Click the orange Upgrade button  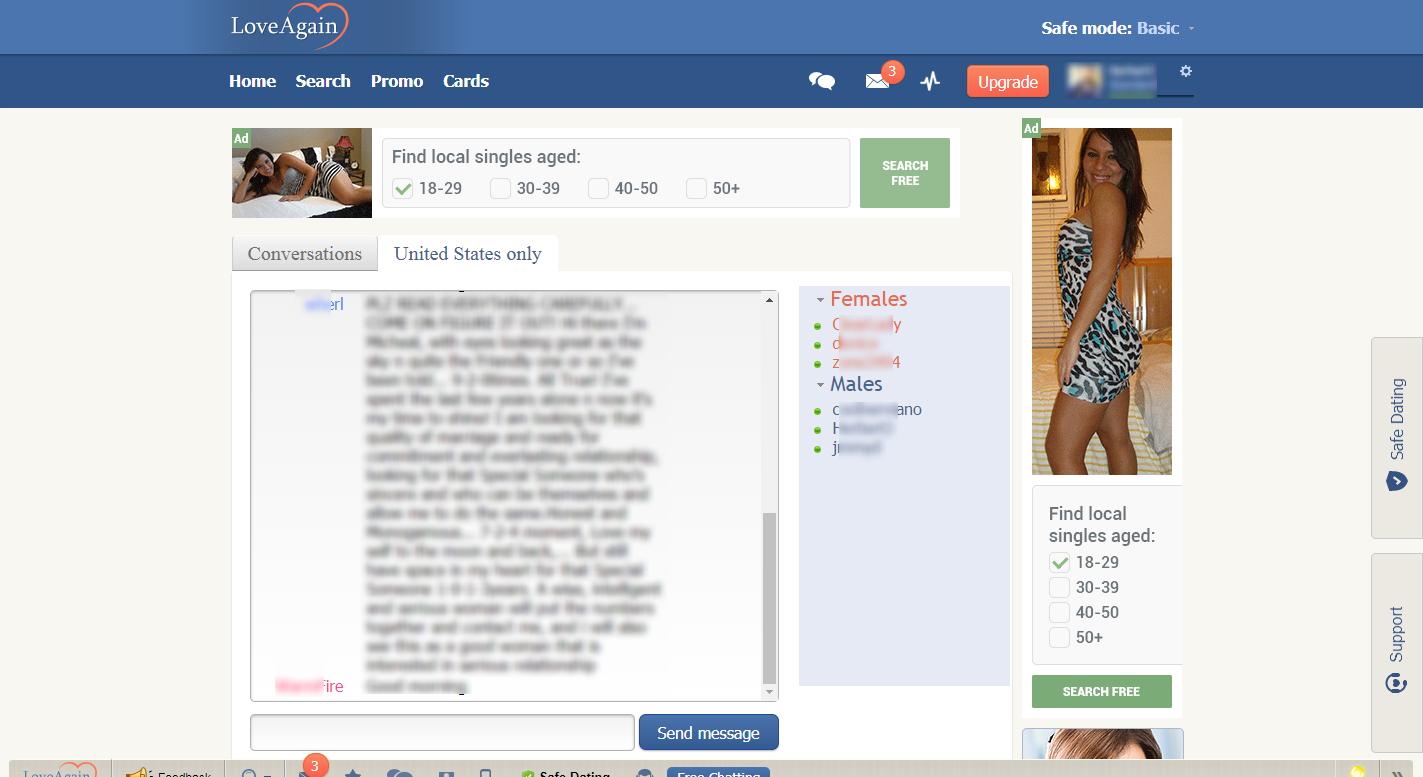[1007, 82]
